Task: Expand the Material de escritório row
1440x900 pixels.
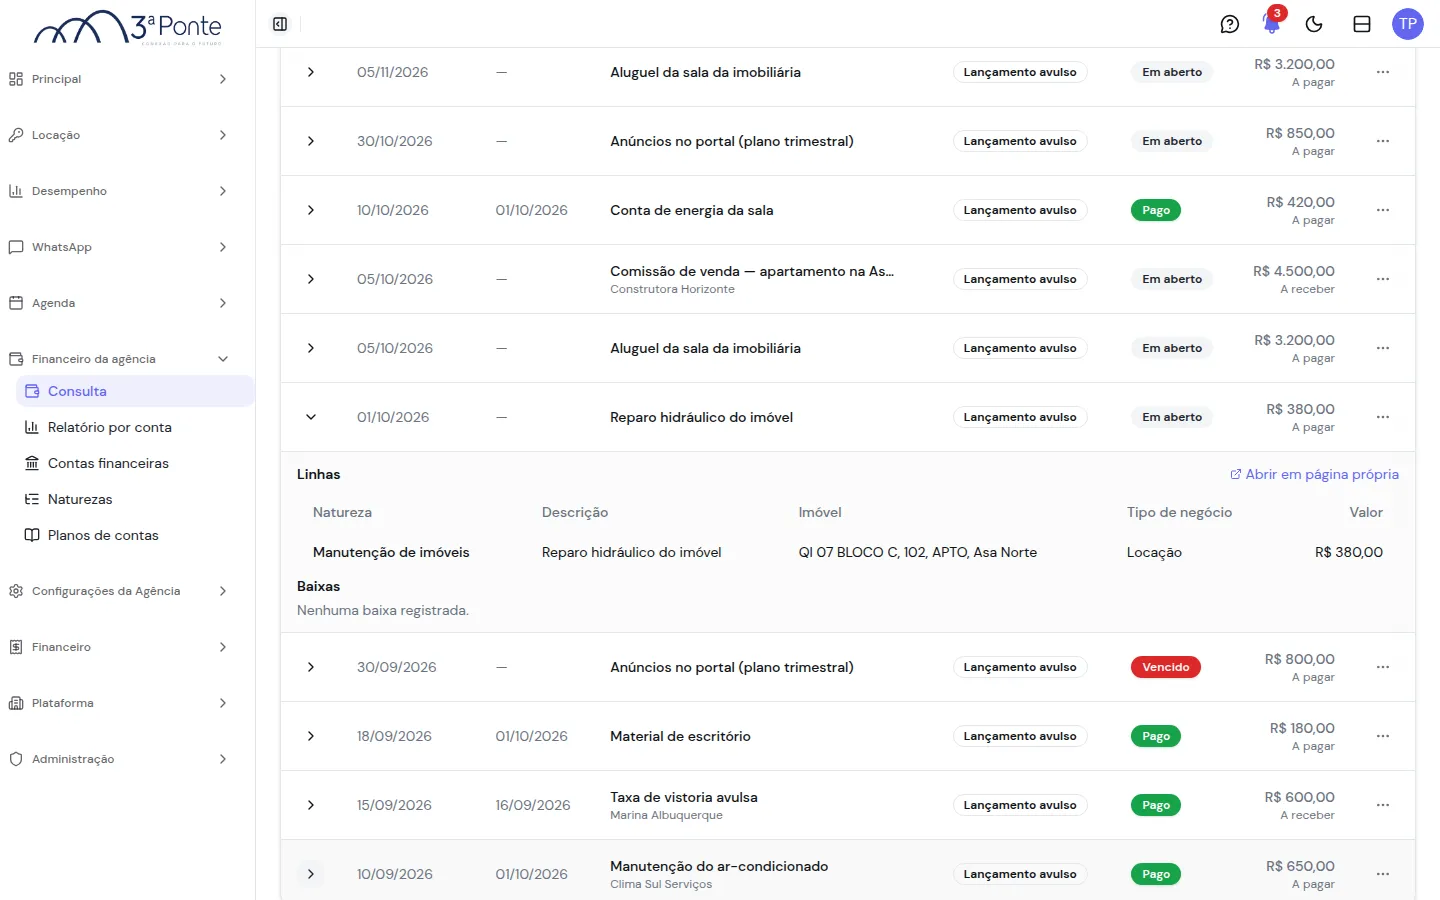Action: (311, 736)
